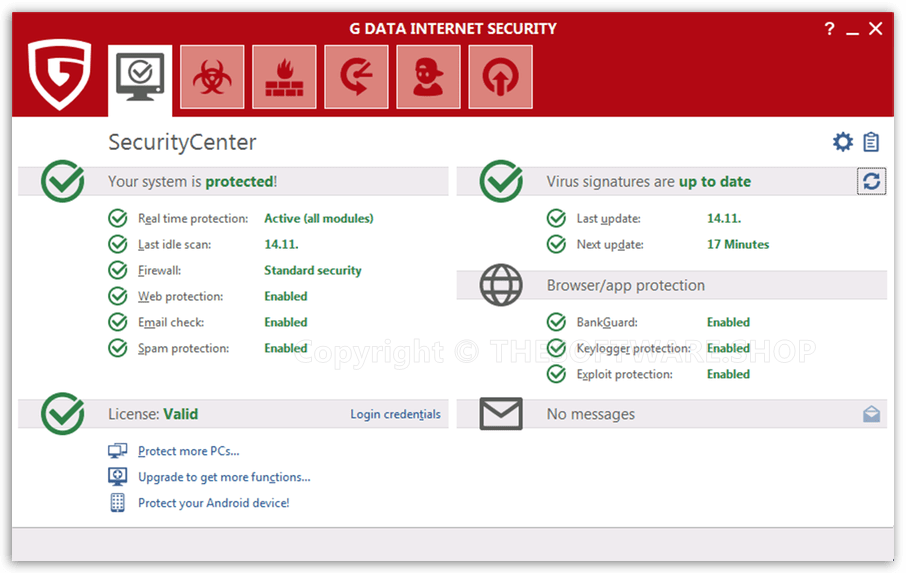Click Web protection label
The height and width of the screenshot is (573, 906).
(180, 296)
